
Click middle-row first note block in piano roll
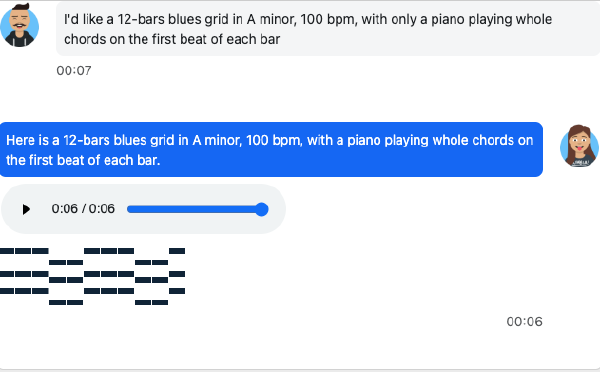[x=7, y=274]
